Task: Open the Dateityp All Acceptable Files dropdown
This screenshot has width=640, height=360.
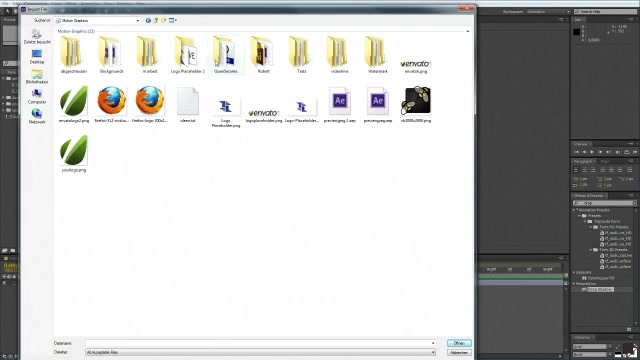Action: [x=260, y=352]
